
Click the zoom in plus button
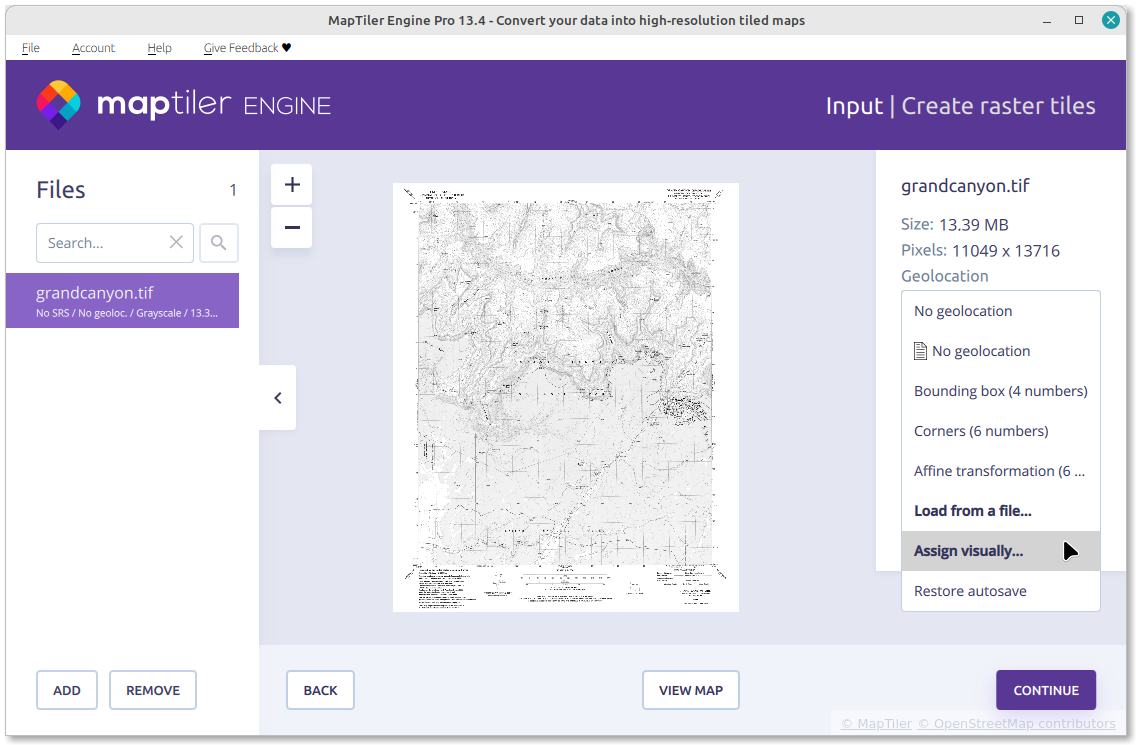pos(292,185)
